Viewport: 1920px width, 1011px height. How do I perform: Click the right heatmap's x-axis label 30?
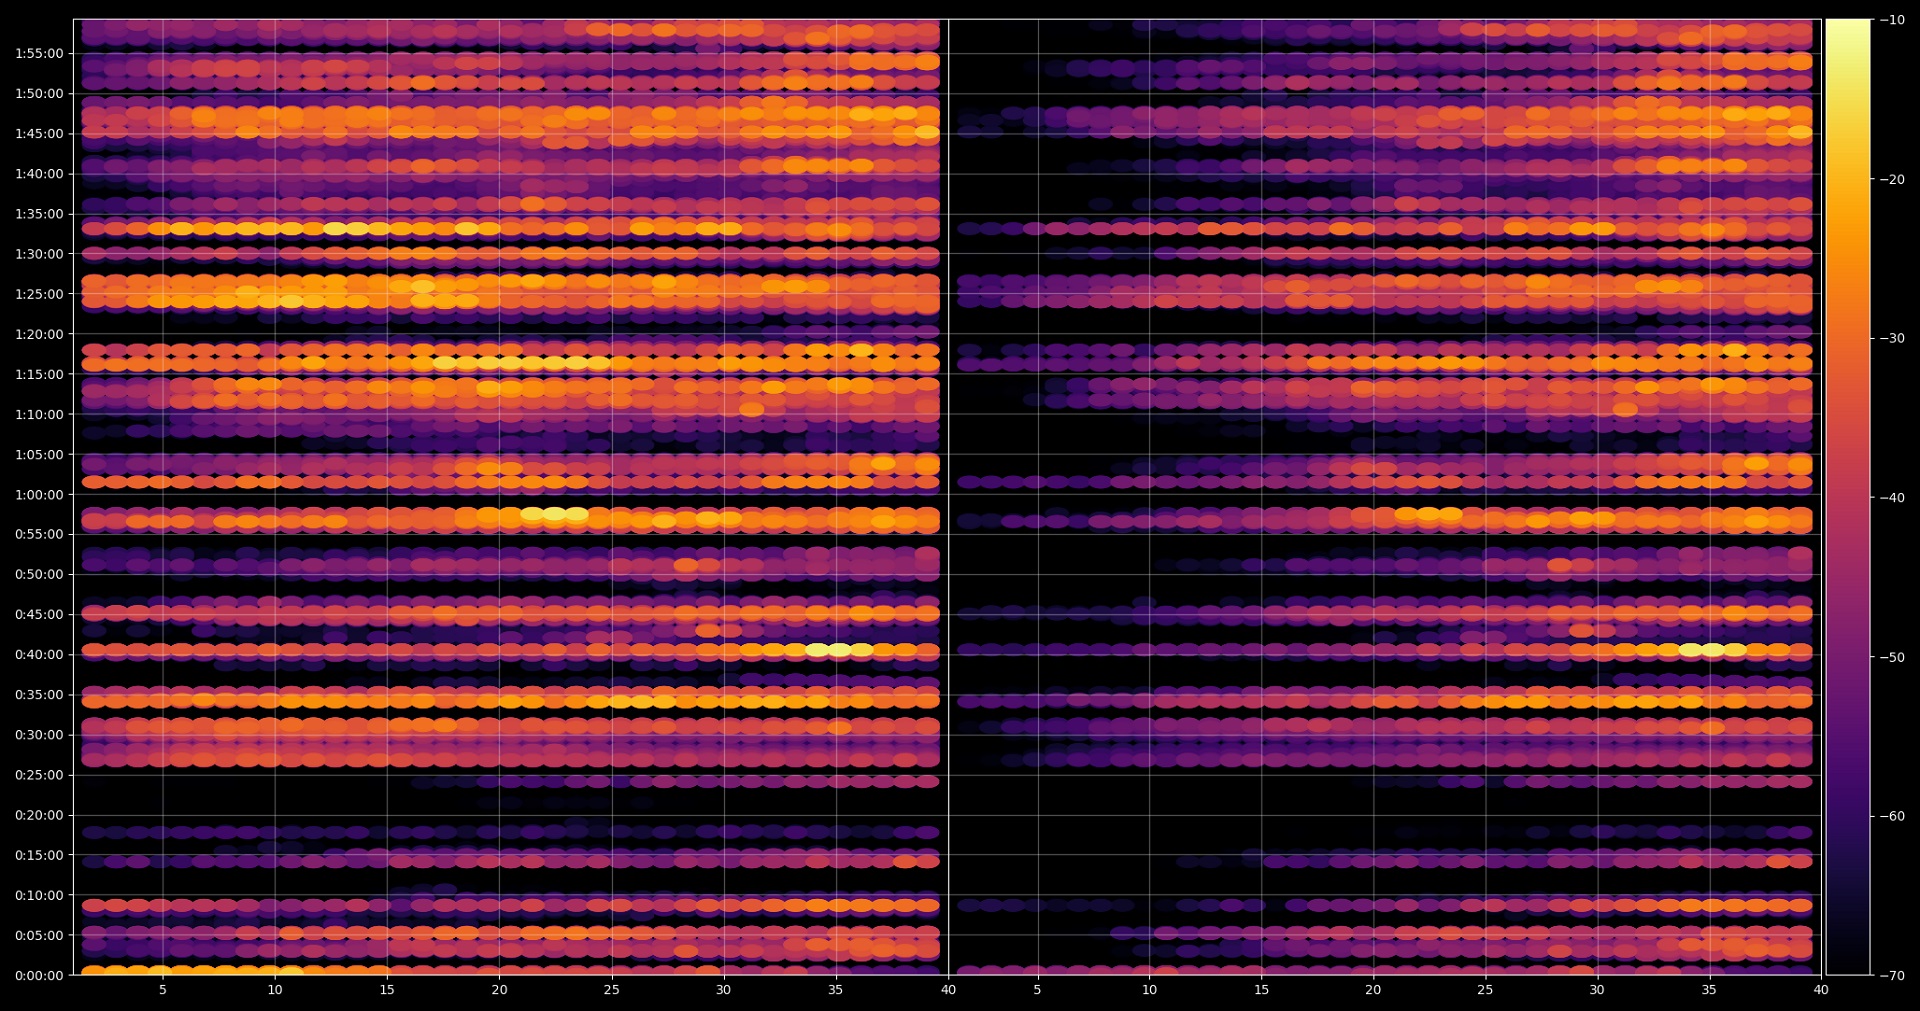coord(1597,990)
